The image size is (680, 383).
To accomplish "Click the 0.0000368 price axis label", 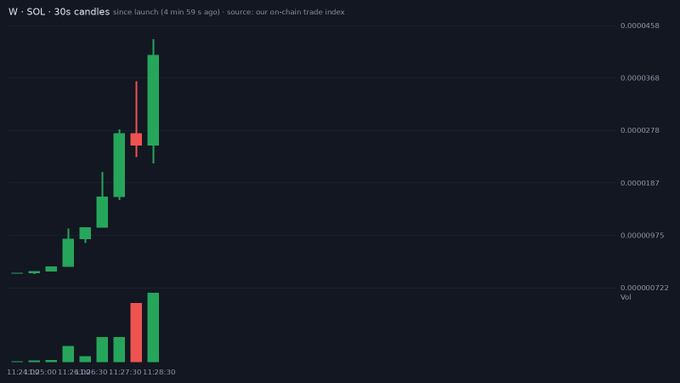I will click(x=640, y=78).
